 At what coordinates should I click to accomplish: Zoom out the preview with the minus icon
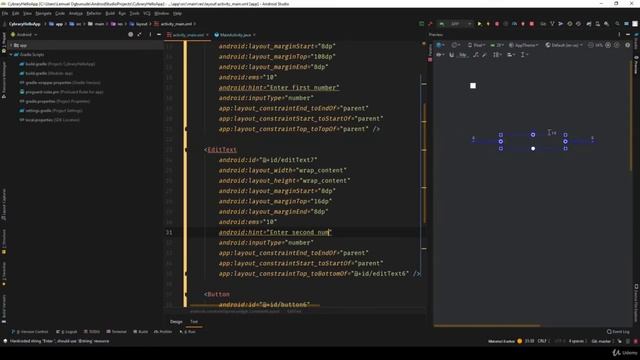591,45
